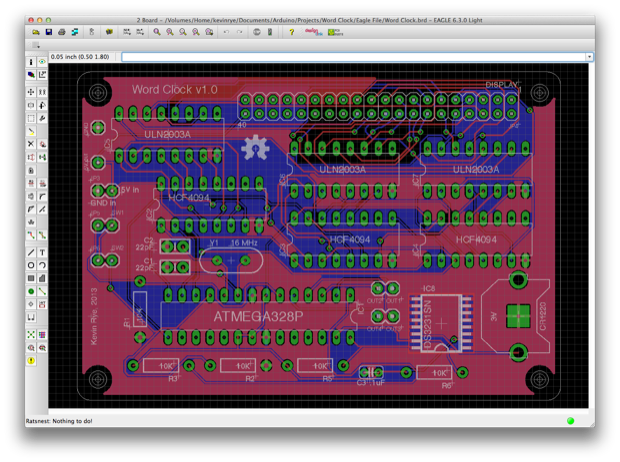Select the Miter tool
Viewport: 620px width, 462px height.
tap(42, 196)
